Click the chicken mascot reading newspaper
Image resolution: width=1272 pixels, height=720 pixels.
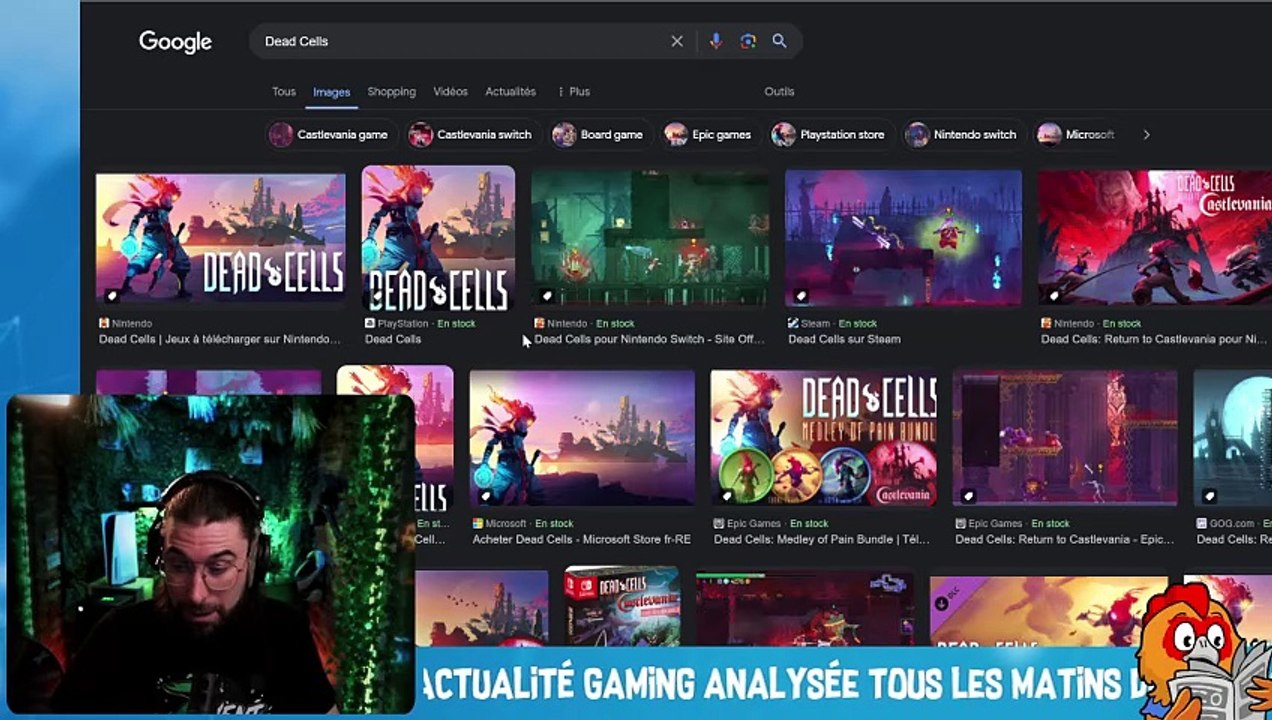pyautogui.click(x=1202, y=650)
